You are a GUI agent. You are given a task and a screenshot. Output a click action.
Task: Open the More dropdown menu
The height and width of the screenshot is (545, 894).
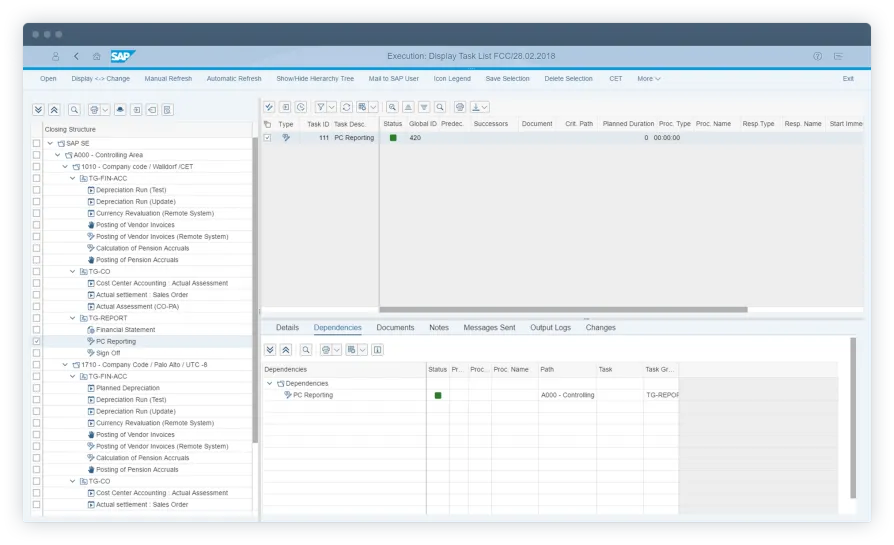(648, 78)
